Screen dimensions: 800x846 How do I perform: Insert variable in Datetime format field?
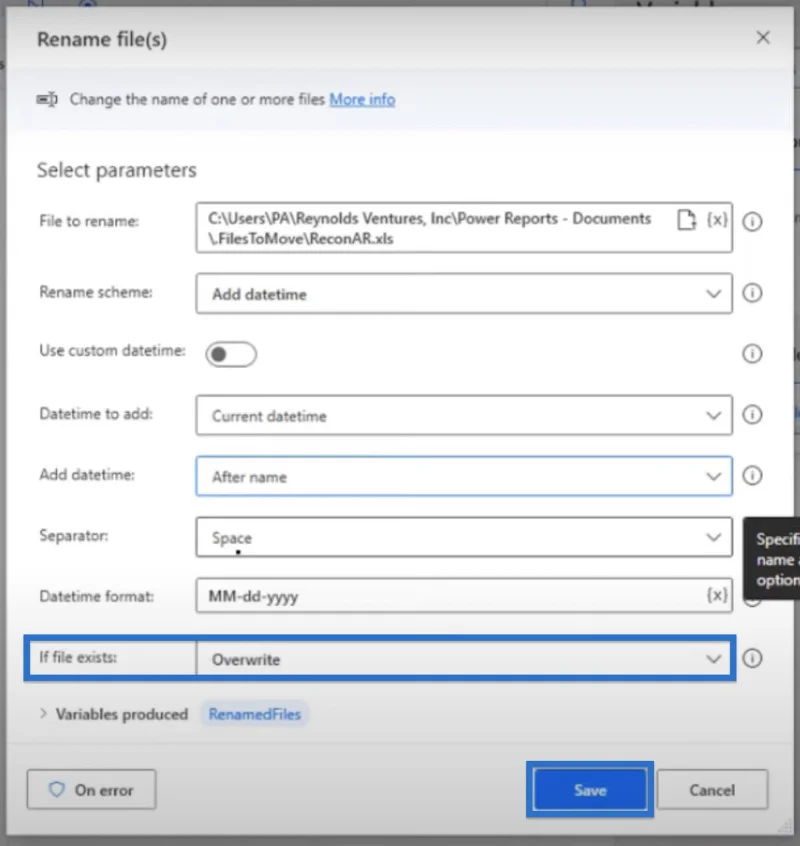point(717,595)
